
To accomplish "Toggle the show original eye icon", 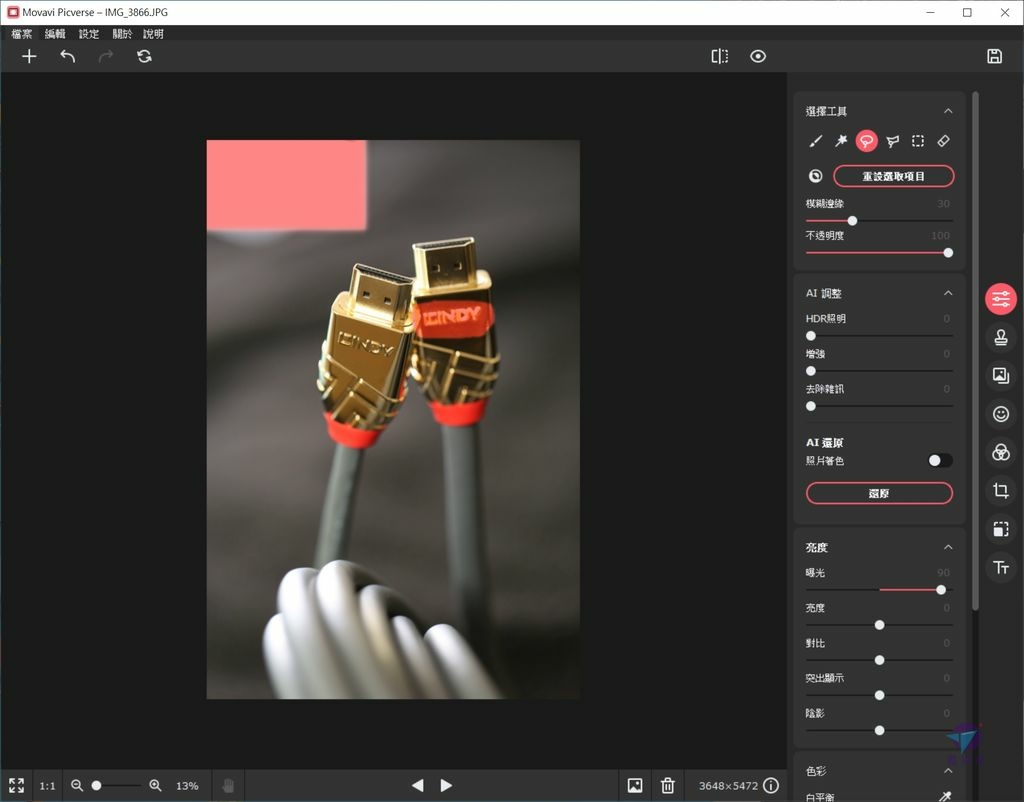I will (x=758, y=56).
